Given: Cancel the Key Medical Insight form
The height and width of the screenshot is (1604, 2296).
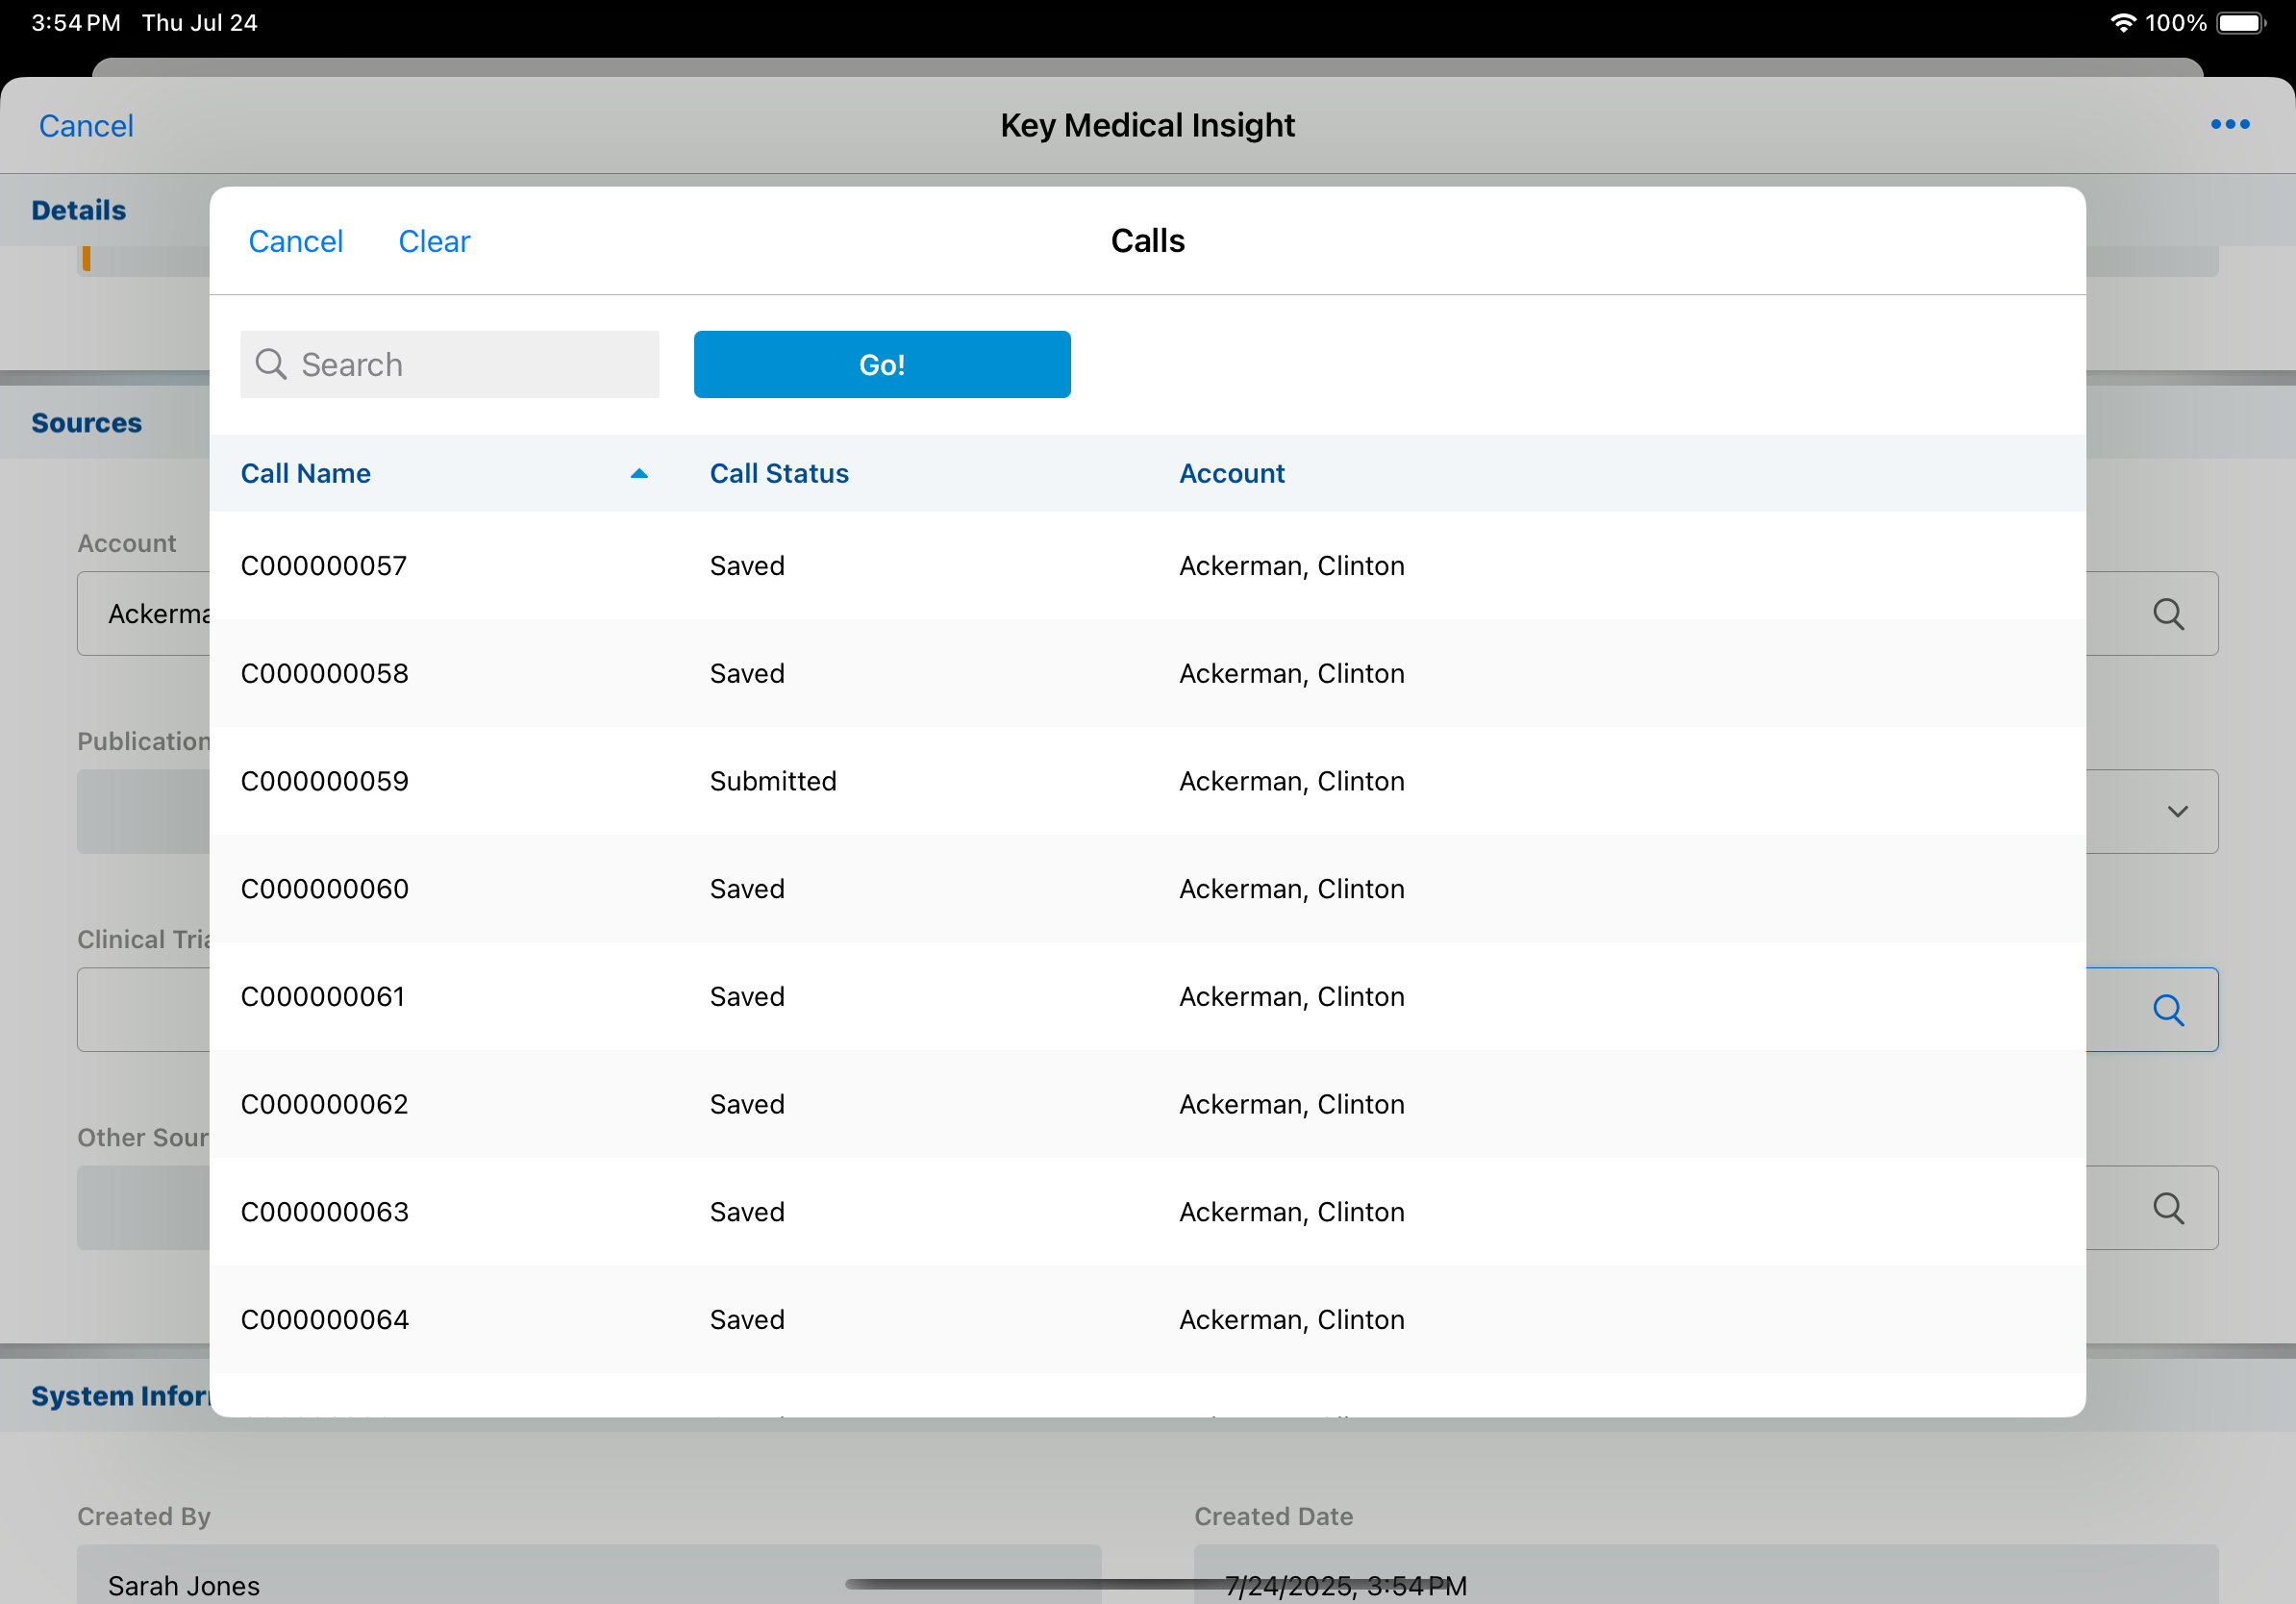Looking at the screenshot, I should (86, 126).
